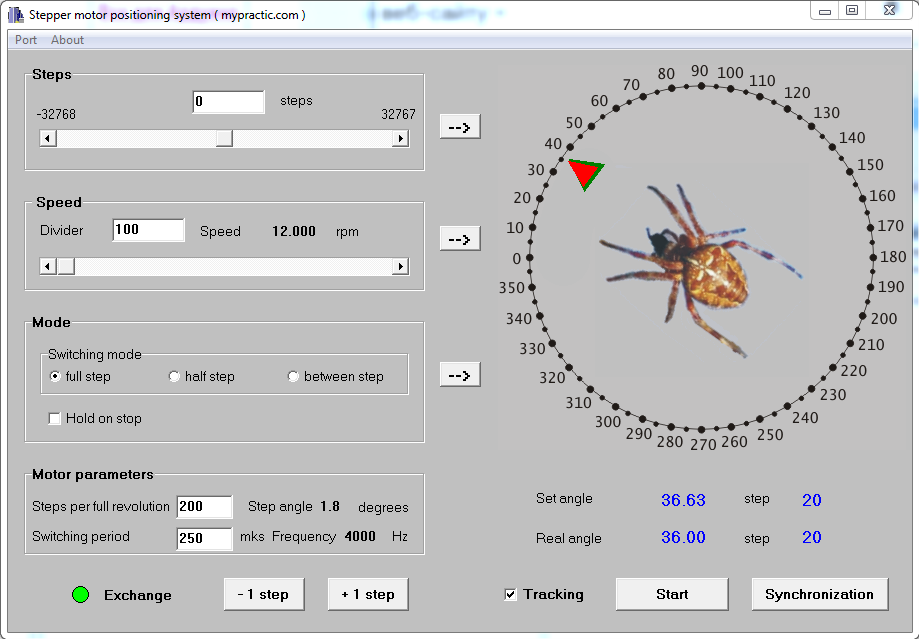Click the steps minimum label -32768

tap(56, 114)
